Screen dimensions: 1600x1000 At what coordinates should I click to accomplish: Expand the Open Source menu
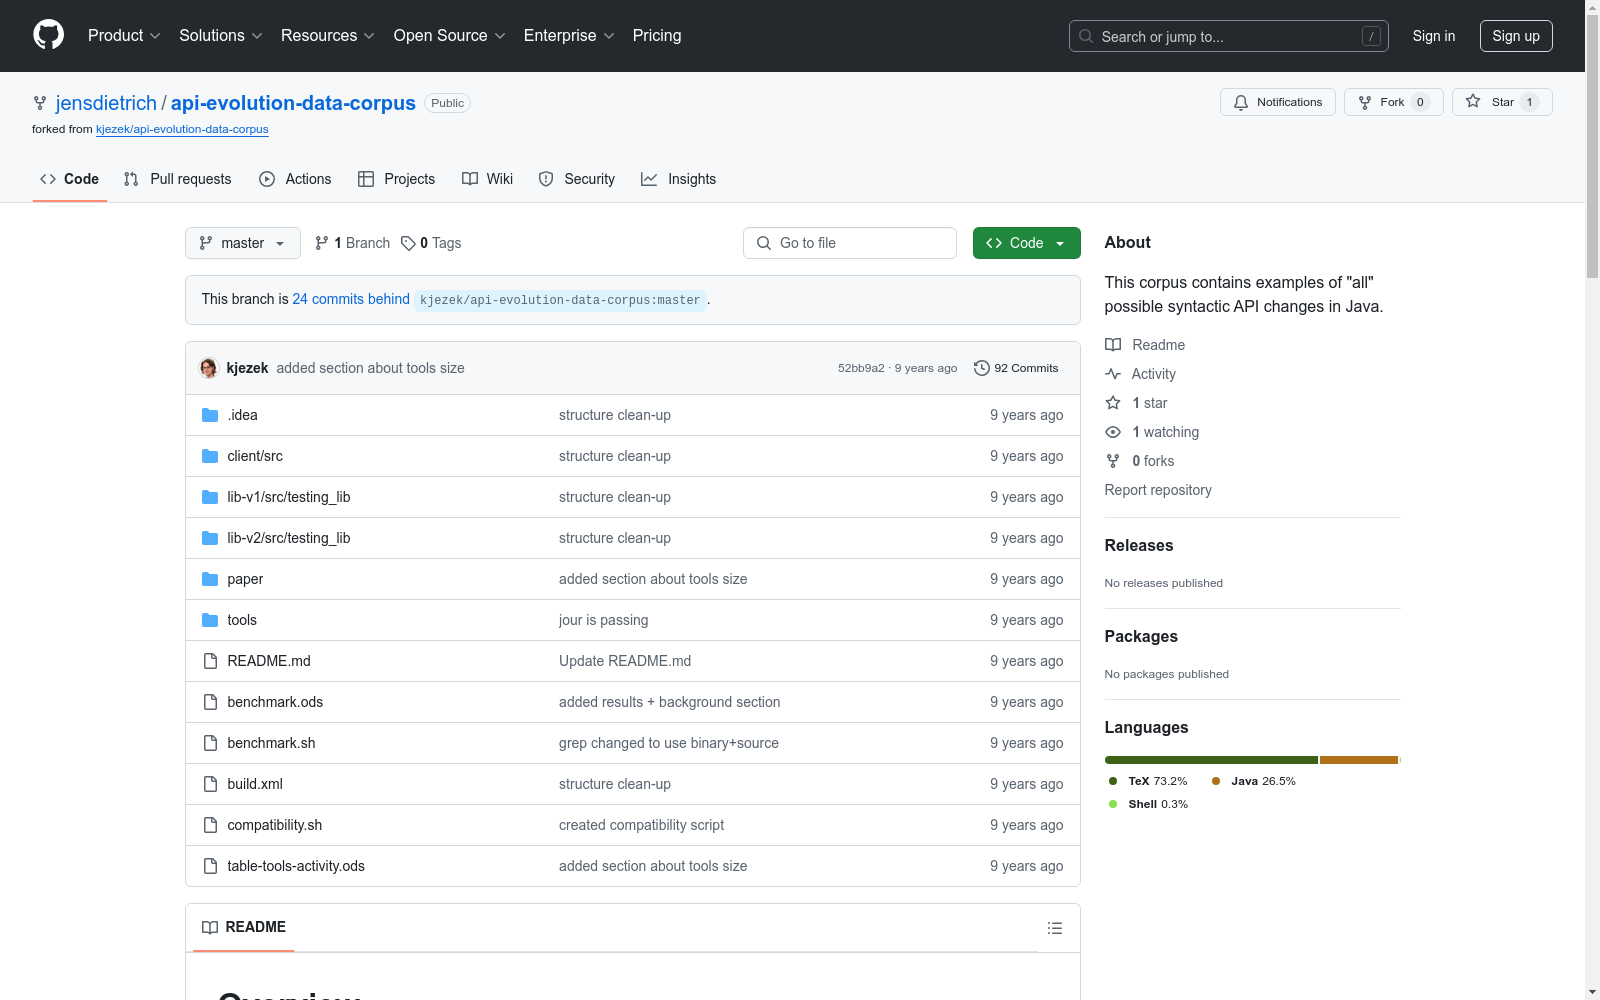coord(450,35)
